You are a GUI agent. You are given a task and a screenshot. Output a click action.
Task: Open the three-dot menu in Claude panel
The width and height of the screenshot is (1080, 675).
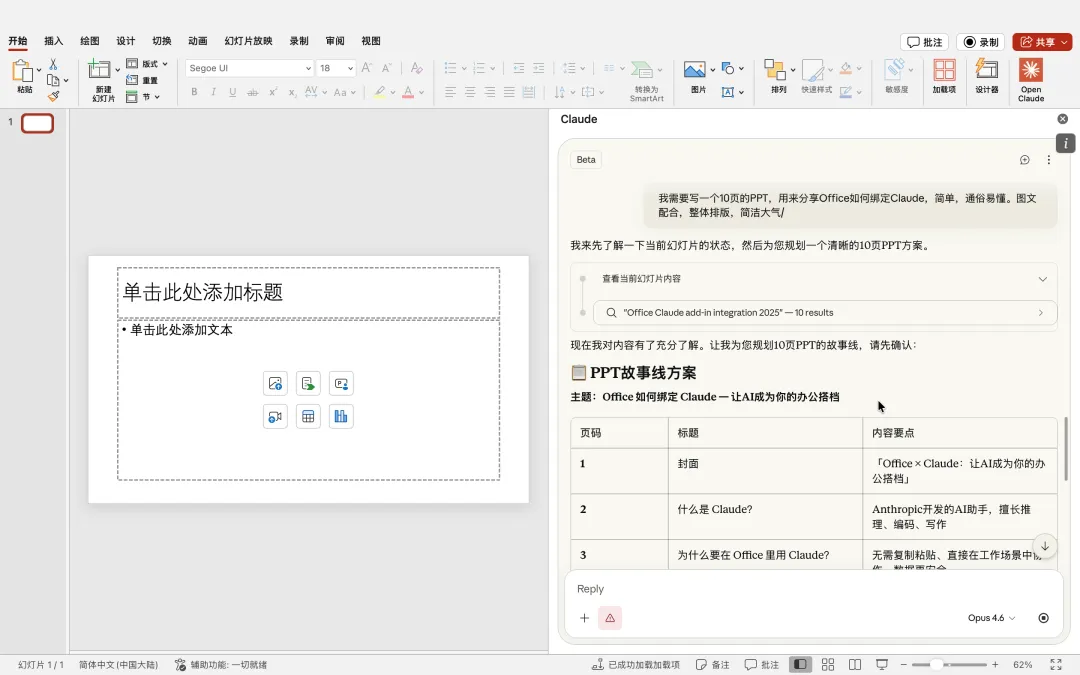(1048, 160)
